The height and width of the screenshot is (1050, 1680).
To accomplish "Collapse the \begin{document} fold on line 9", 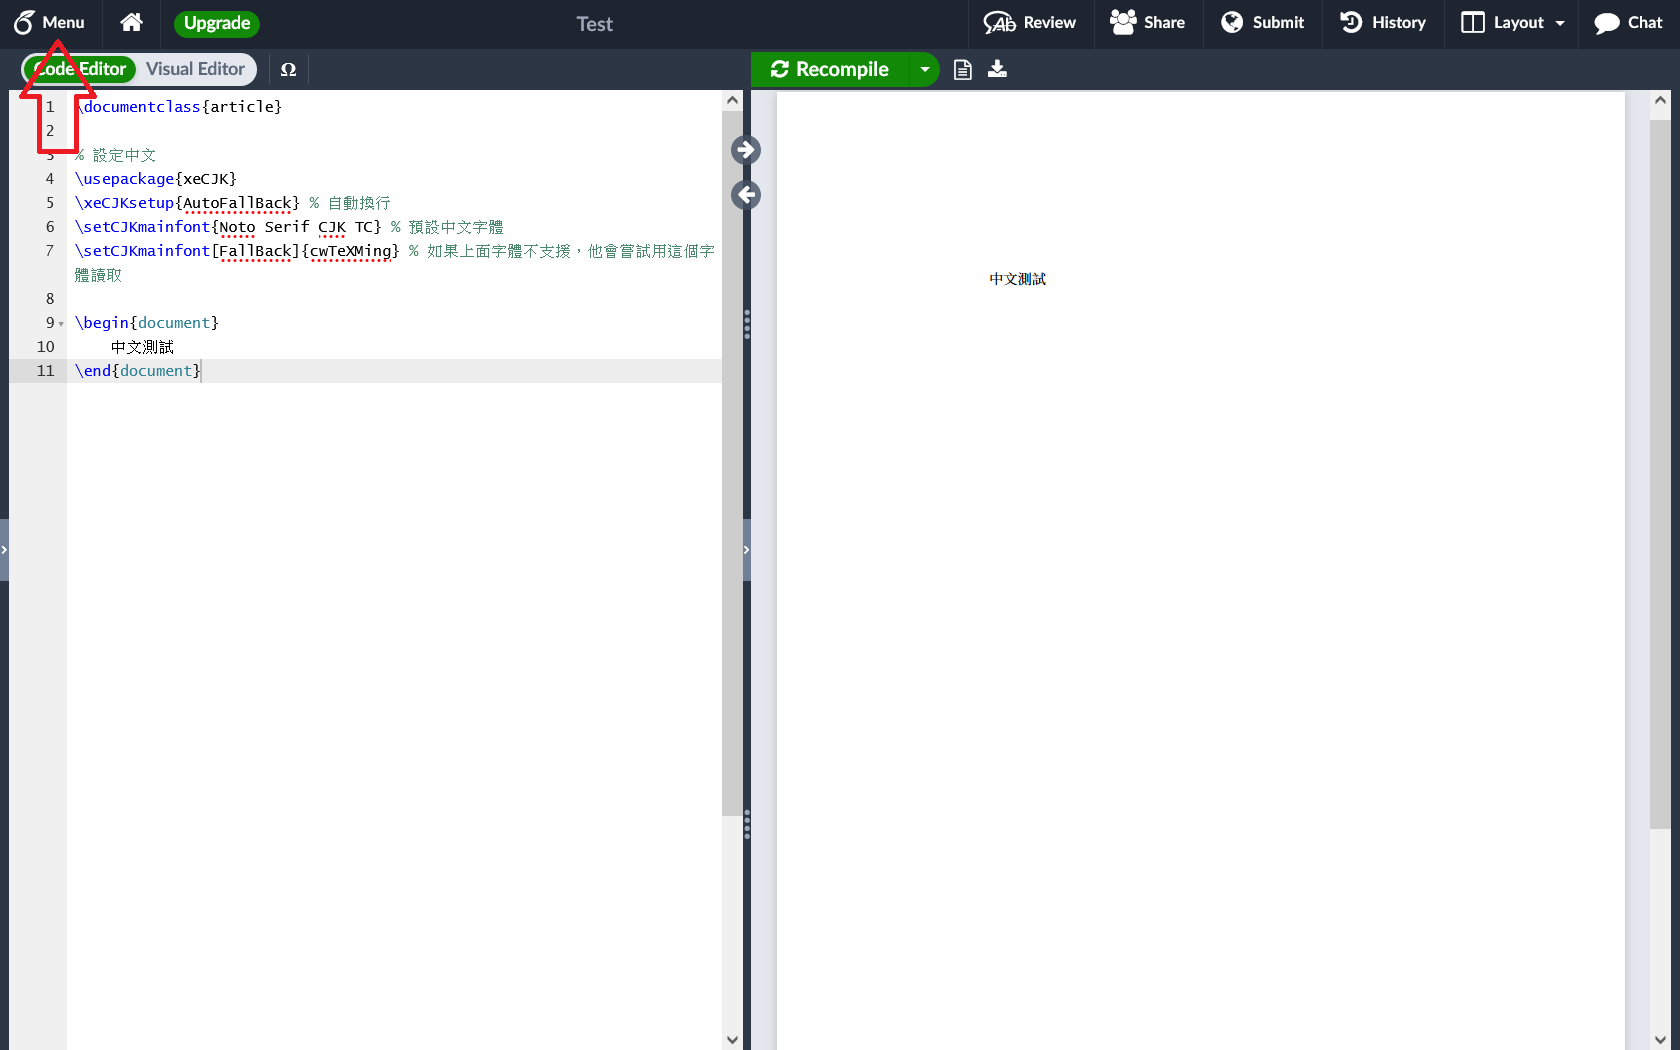I will tap(61, 324).
